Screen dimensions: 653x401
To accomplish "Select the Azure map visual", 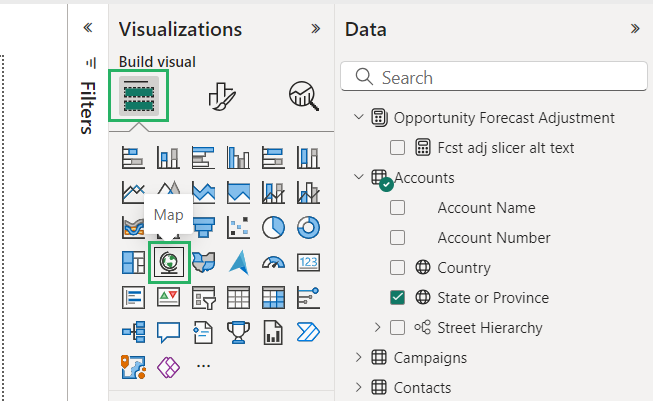I will (238, 262).
